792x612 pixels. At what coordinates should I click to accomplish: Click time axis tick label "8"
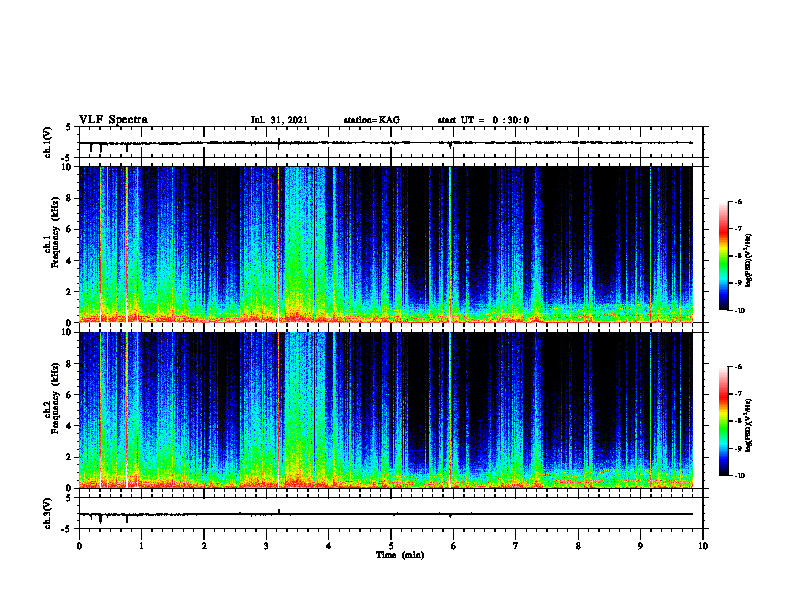tap(578, 546)
